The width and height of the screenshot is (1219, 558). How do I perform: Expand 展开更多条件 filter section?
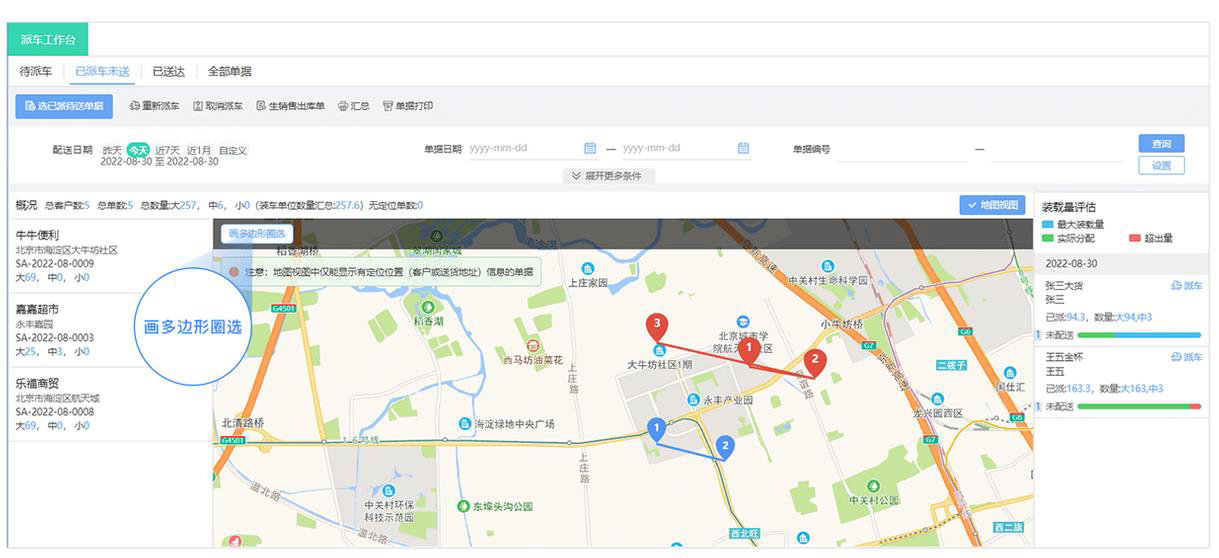pyautogui.click(x=606, y=176)
